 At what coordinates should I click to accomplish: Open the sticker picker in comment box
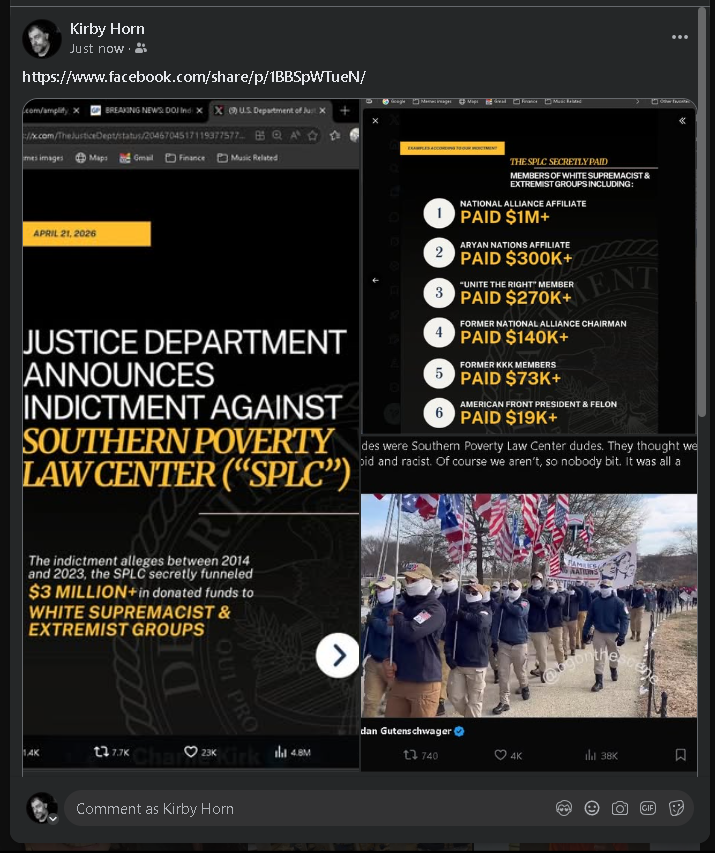coord(676,808)
